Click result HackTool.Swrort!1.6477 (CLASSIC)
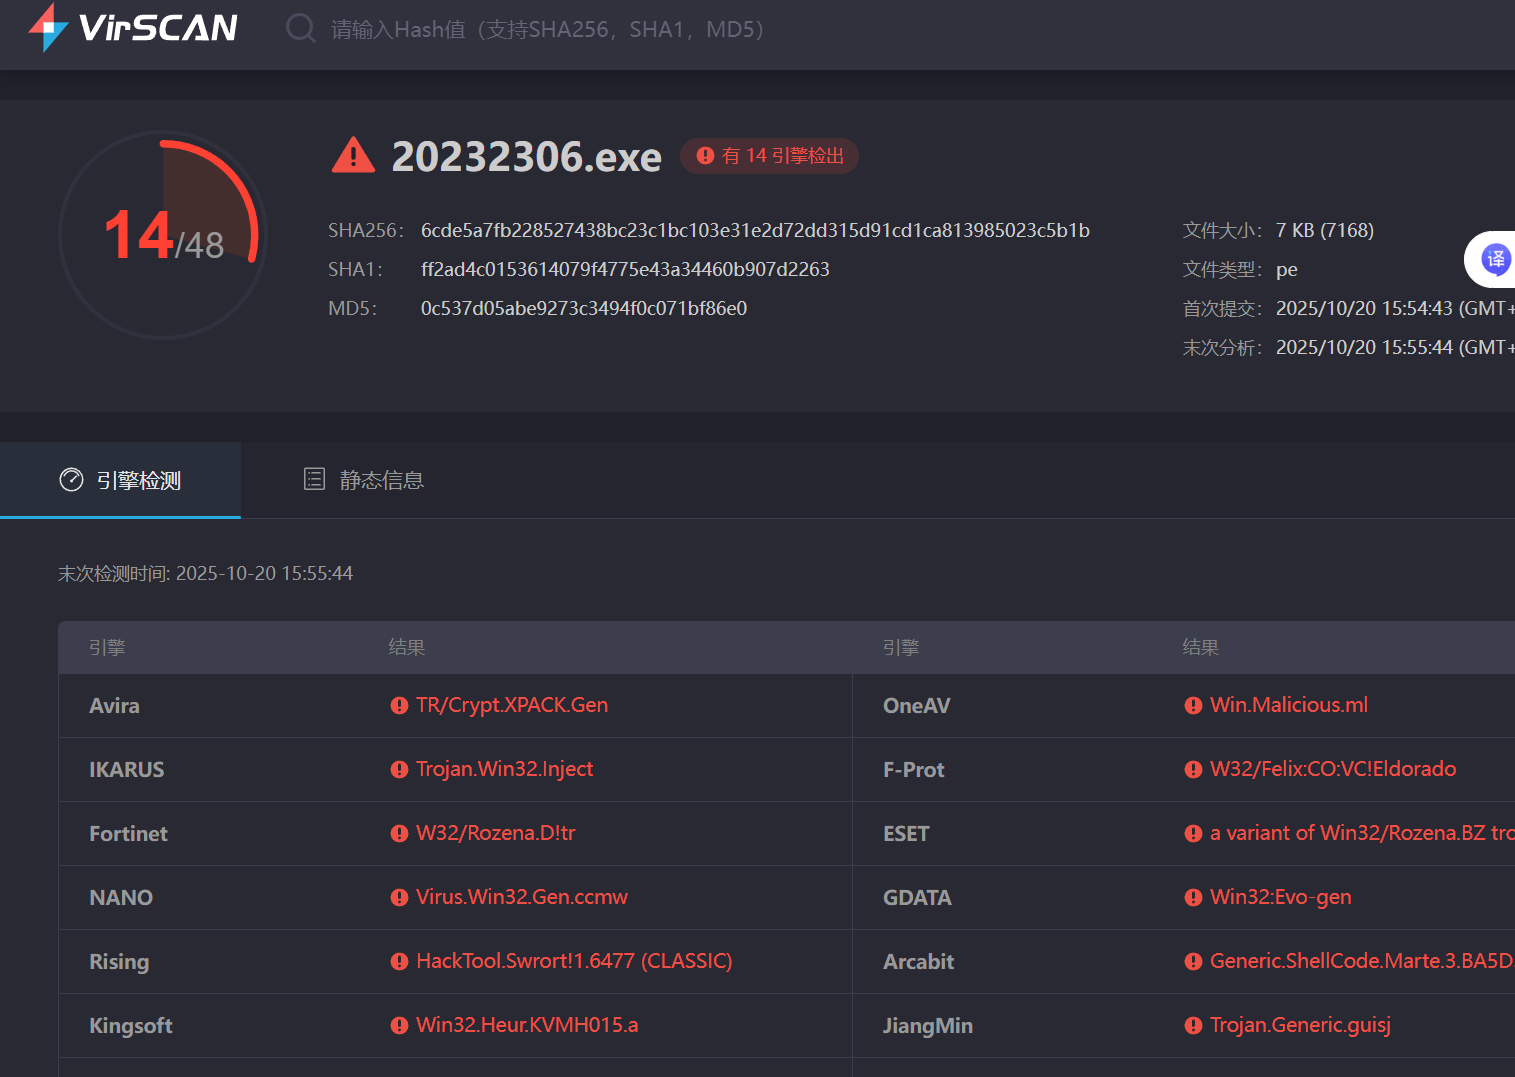1515x1077 pixels. (574, 961)
